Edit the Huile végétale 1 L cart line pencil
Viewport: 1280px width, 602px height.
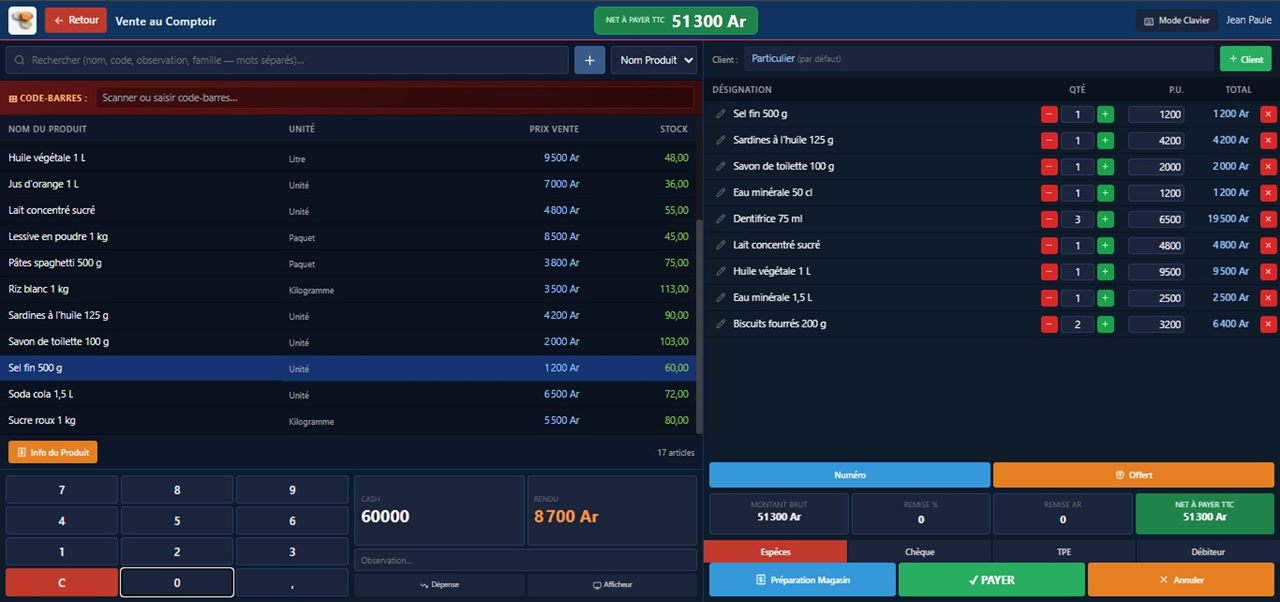click(720, 271)
